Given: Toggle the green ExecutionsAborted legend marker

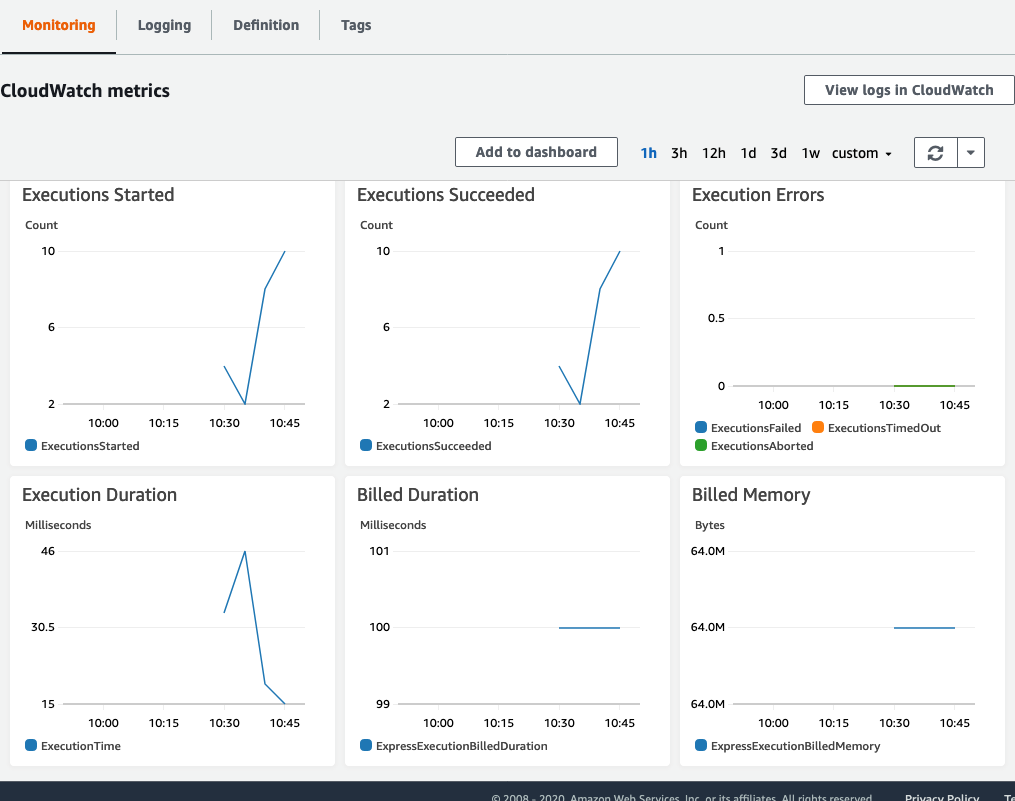Looking at the screenshot, I should [x=700, y=445].
